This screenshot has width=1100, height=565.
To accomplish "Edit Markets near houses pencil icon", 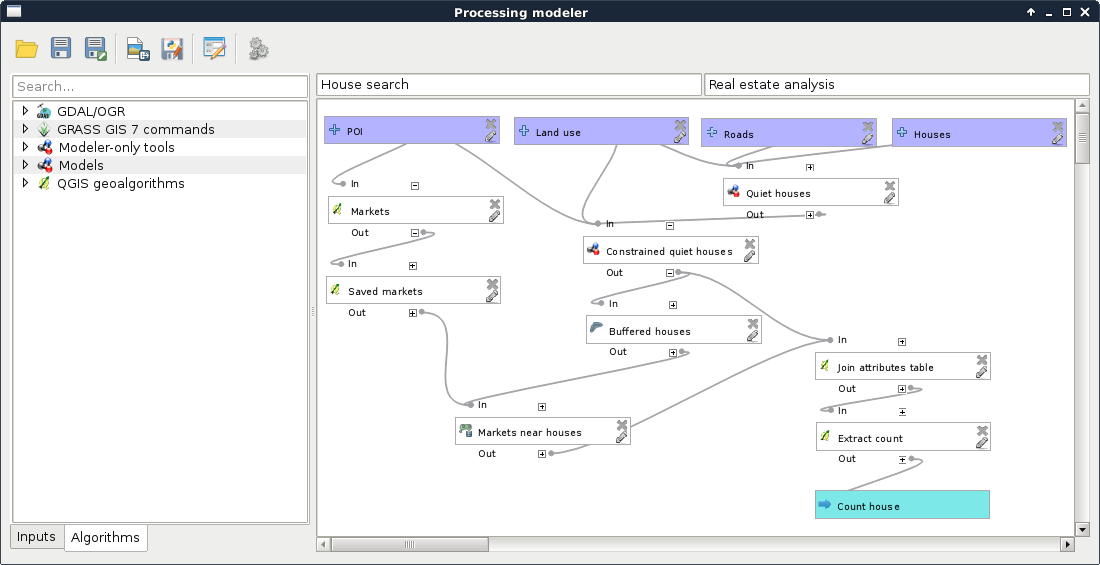I will 622,437.
